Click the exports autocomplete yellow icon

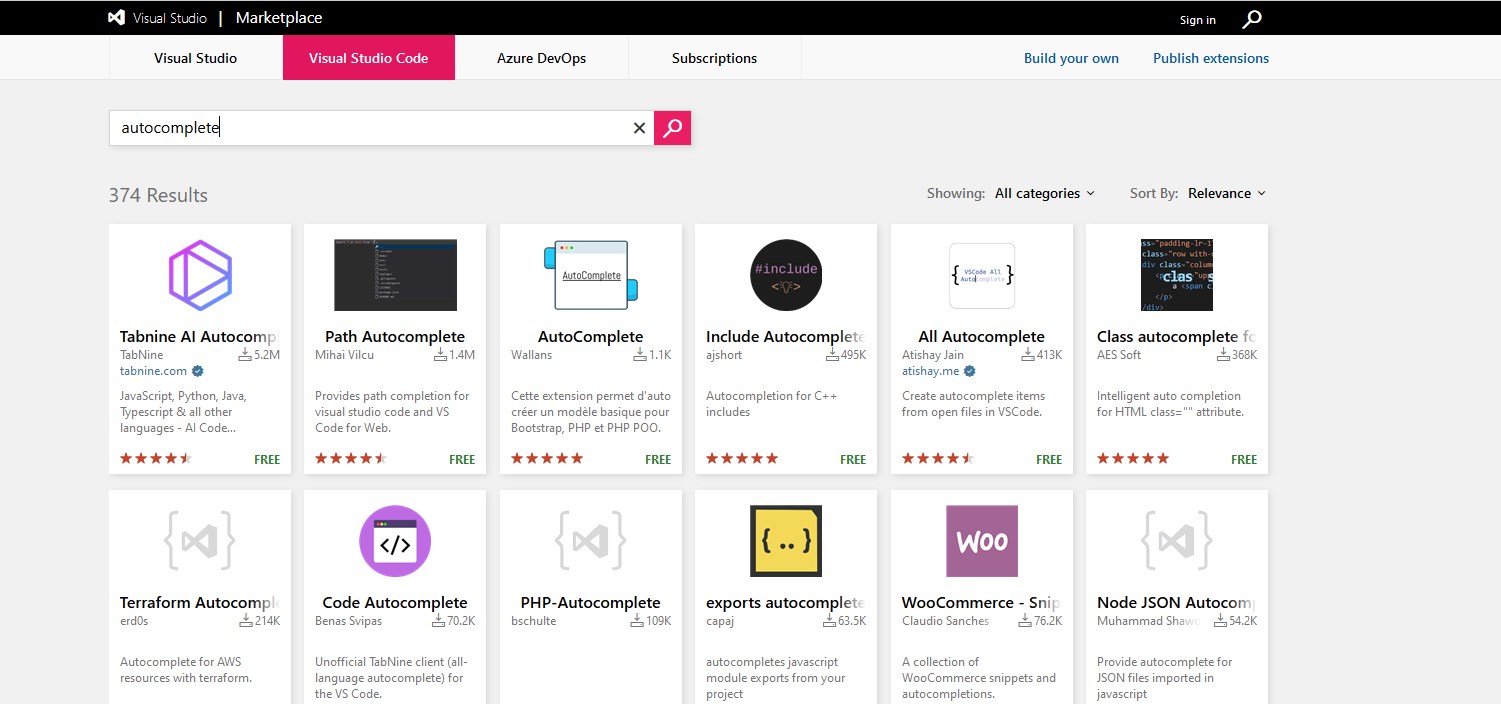786,541
